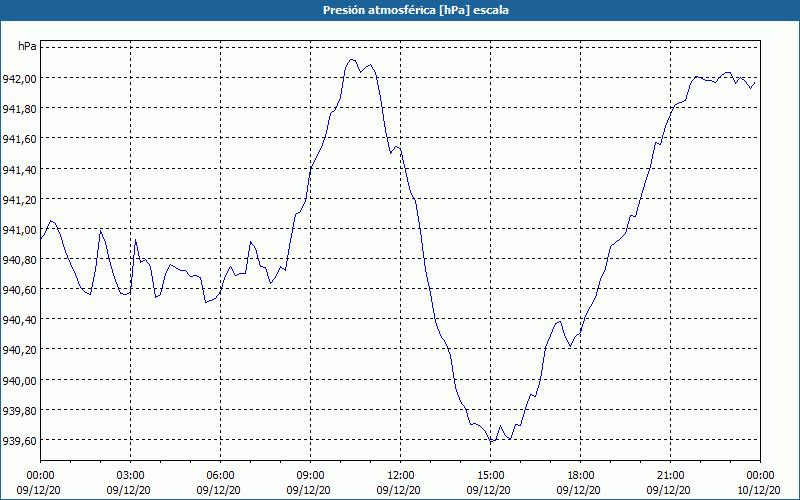Click the 10/12/20 date label
This screenshot has width=800, height=500.
(x=759, y=490)
